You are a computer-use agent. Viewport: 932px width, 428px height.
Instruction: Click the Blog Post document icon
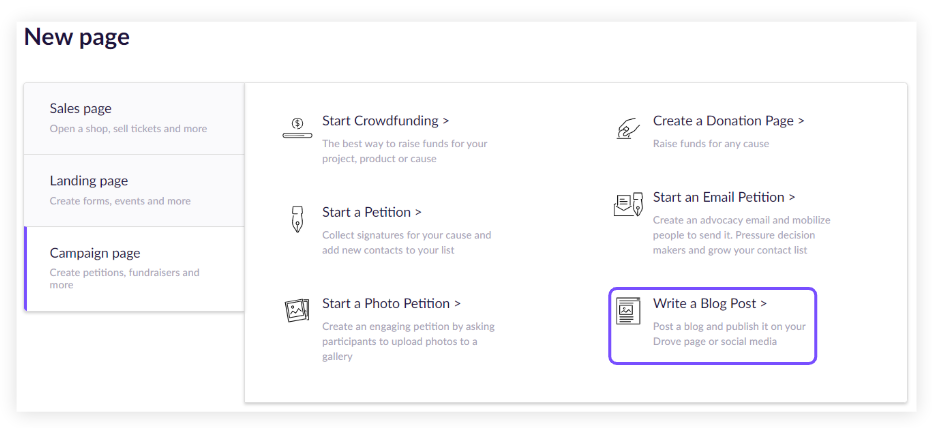pos(628,311)
